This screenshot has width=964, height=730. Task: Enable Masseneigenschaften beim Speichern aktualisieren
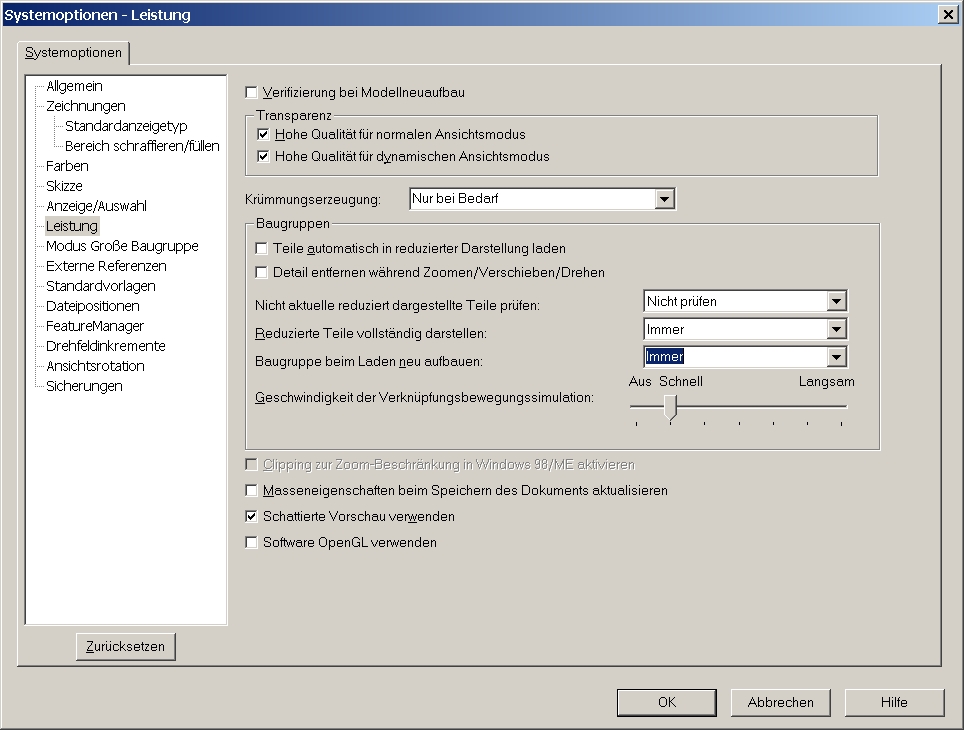click(x=251, y=490)
